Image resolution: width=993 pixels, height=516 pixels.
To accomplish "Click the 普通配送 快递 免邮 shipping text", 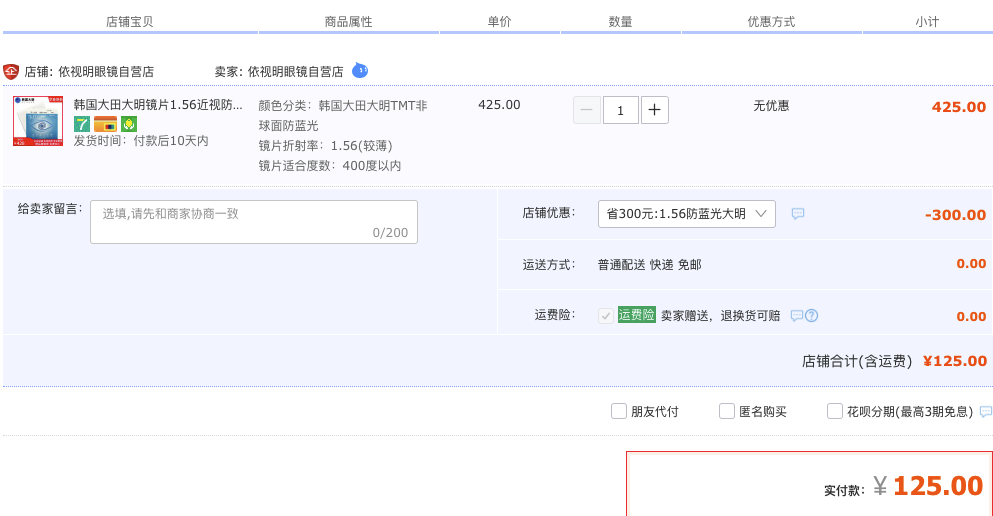I will click(x=650, y=265).
